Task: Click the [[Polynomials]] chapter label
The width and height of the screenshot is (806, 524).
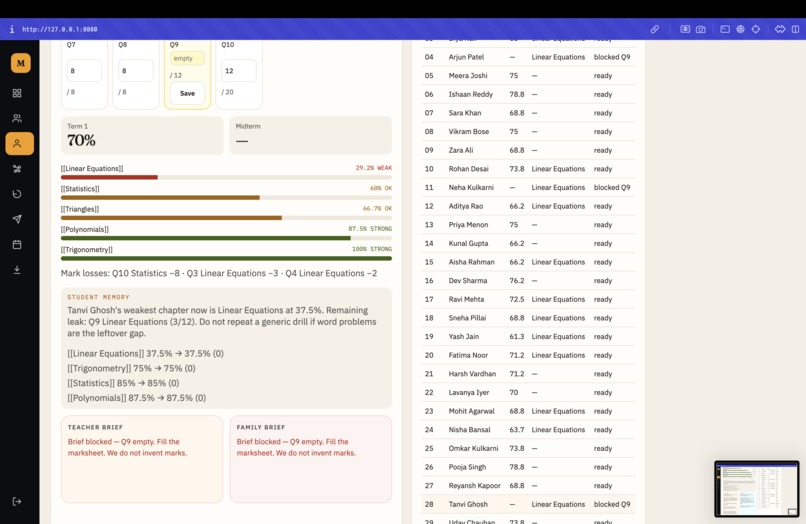Action: [x=85, y=229]
